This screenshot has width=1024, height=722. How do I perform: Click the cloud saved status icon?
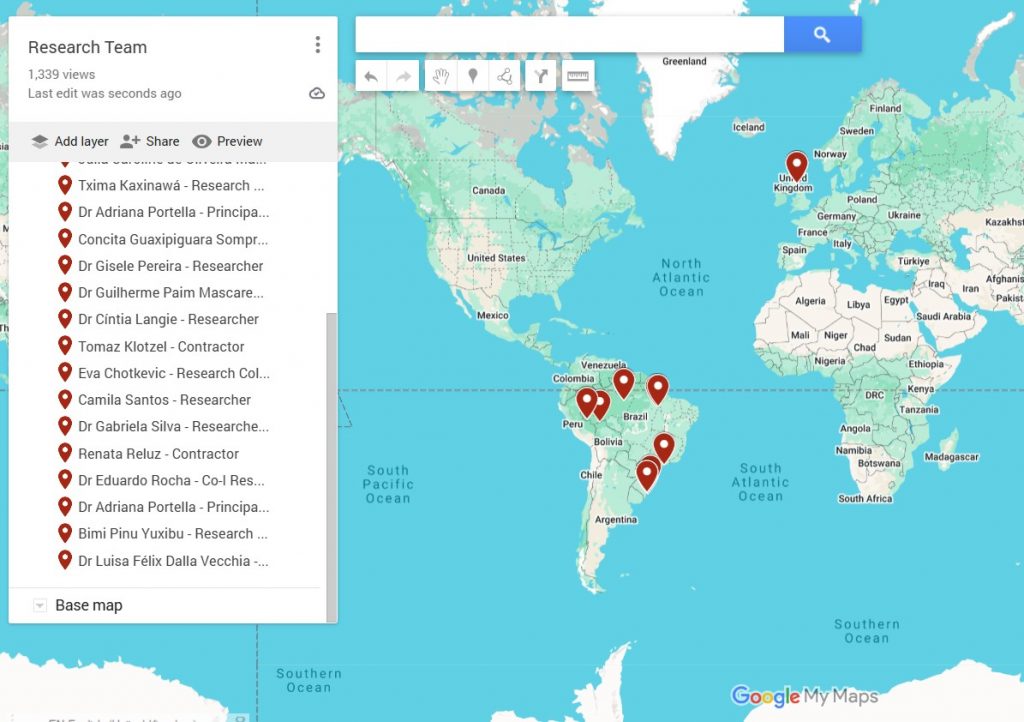pyautogui.click(x=317, y=93)
